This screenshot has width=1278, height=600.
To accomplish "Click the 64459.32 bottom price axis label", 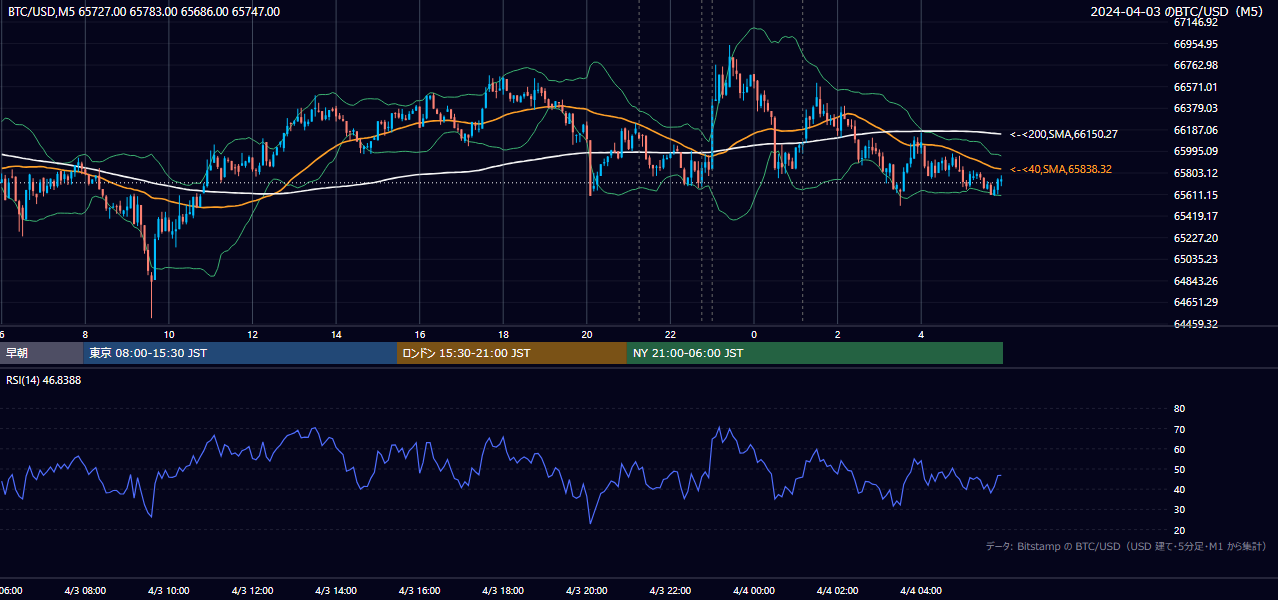I will coord(1195,324).
